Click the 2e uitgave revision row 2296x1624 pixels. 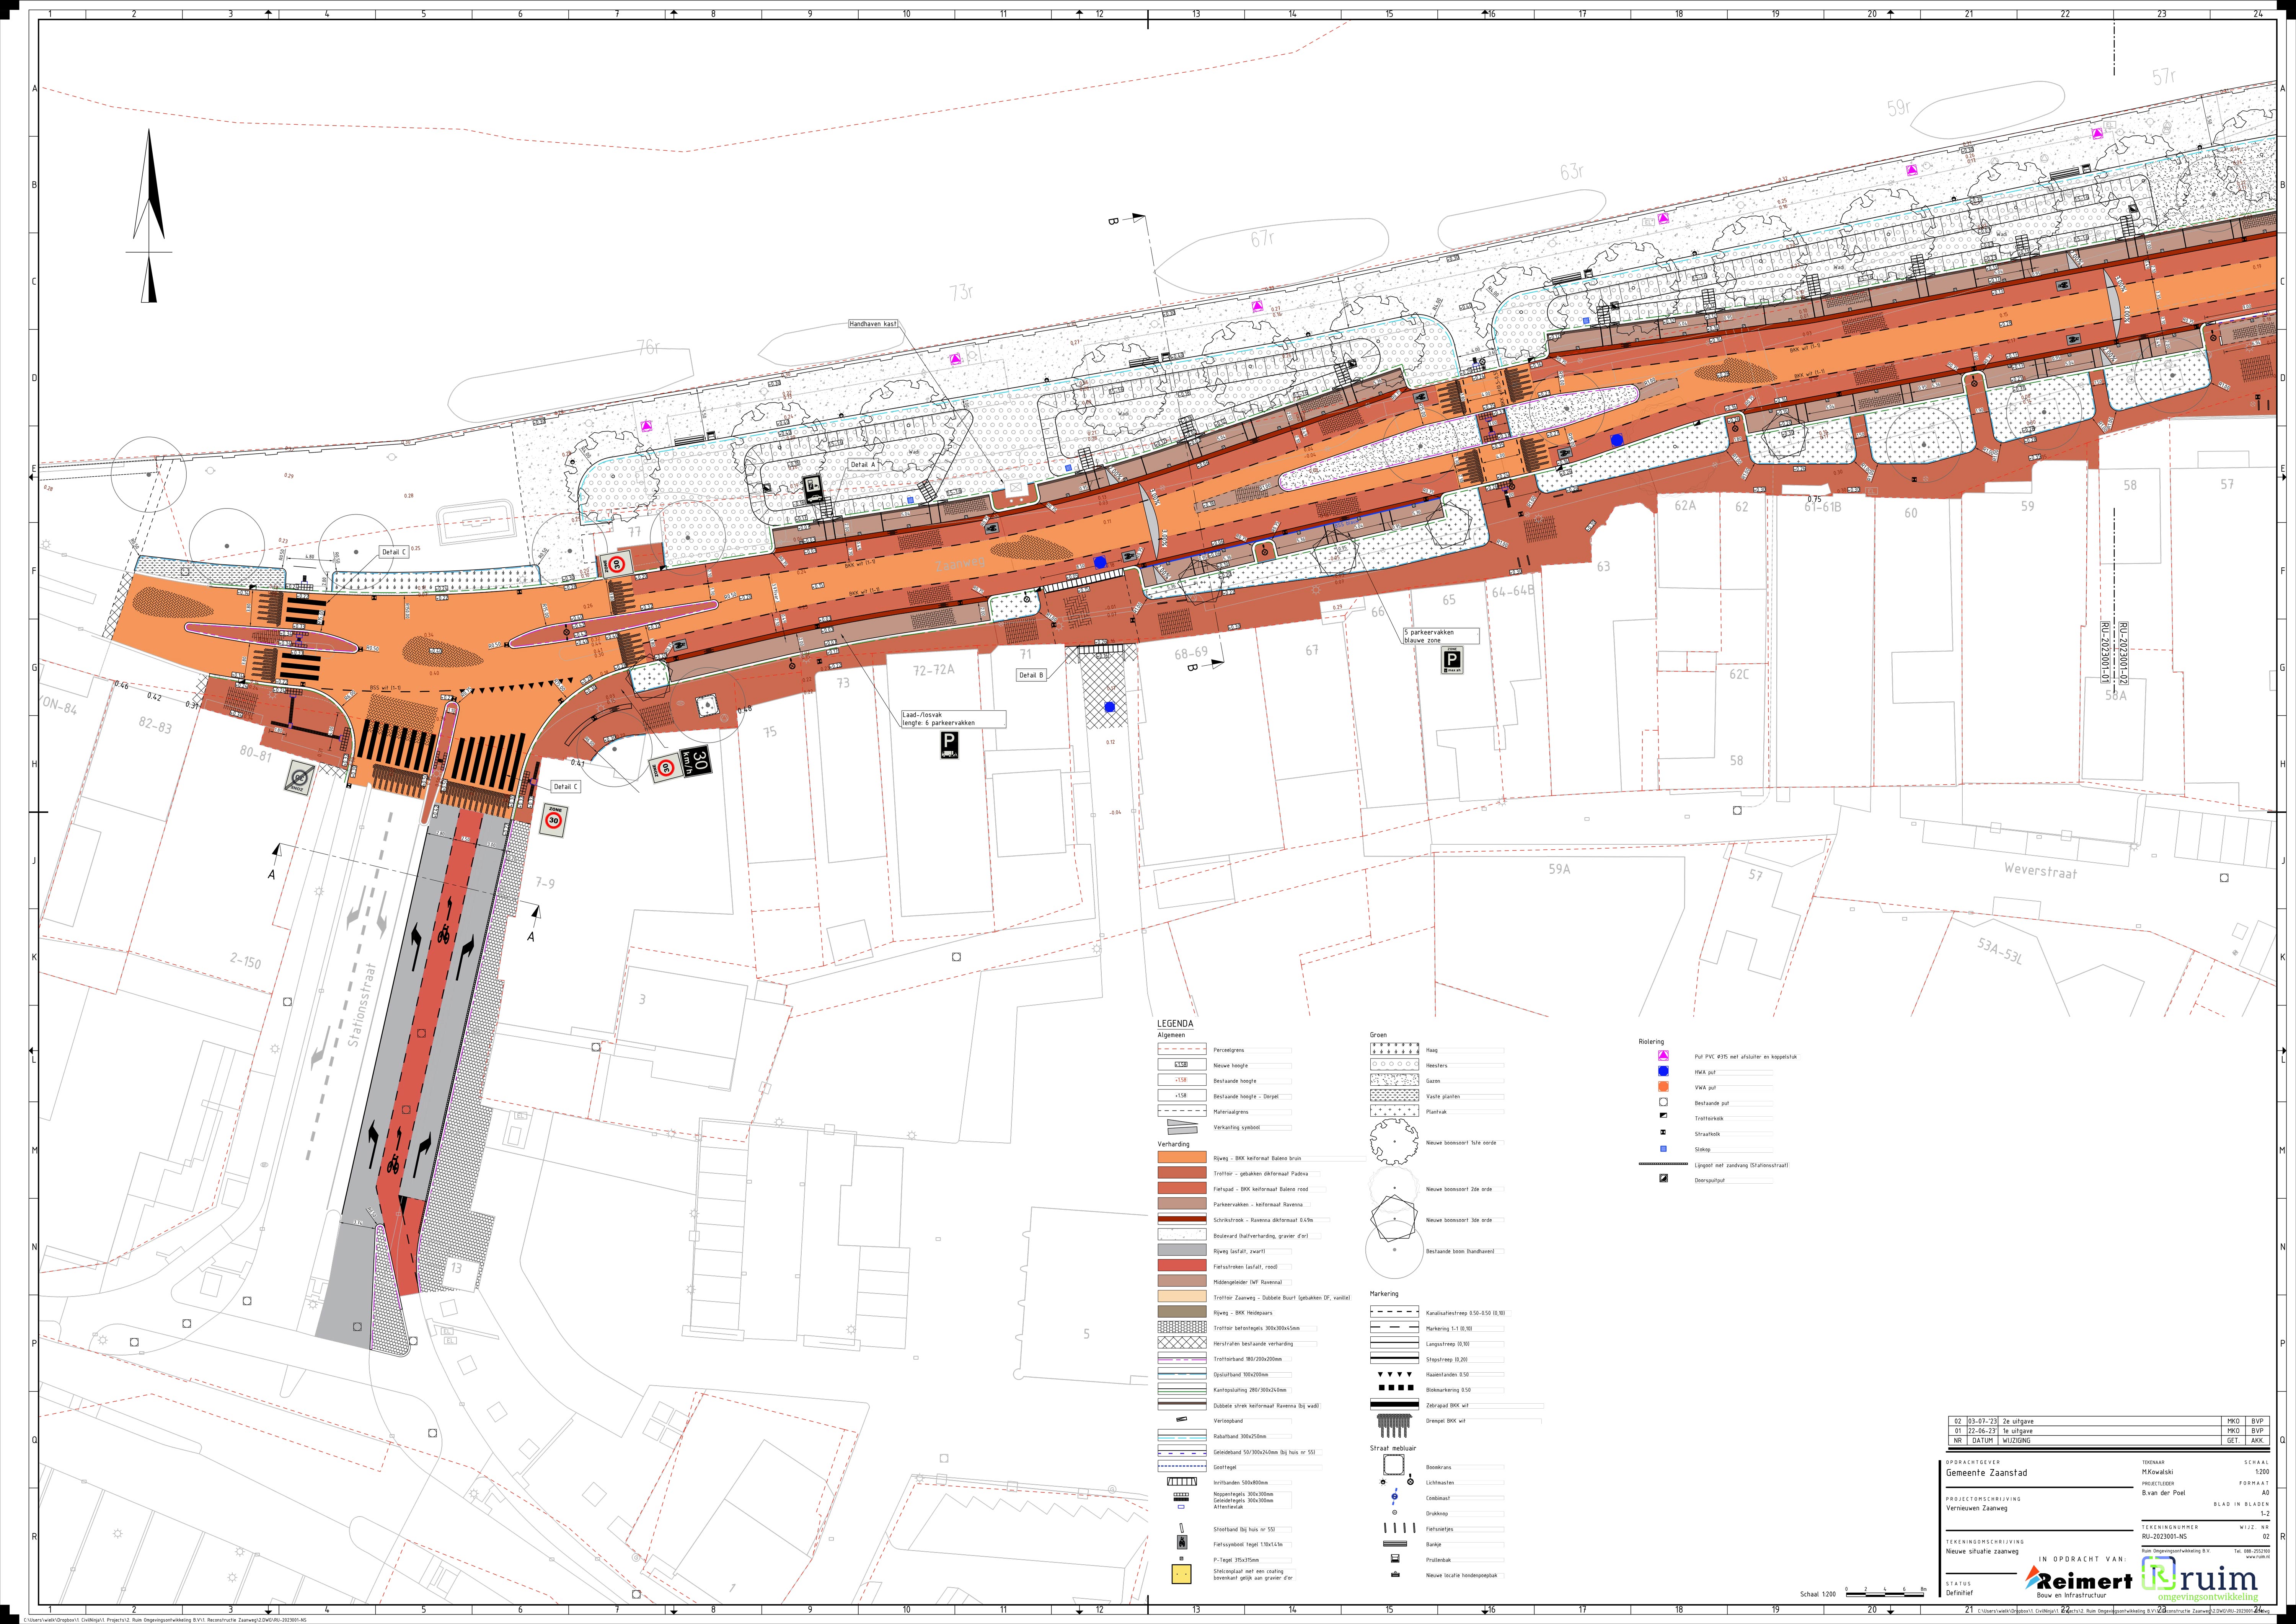click(2109, 1421)
